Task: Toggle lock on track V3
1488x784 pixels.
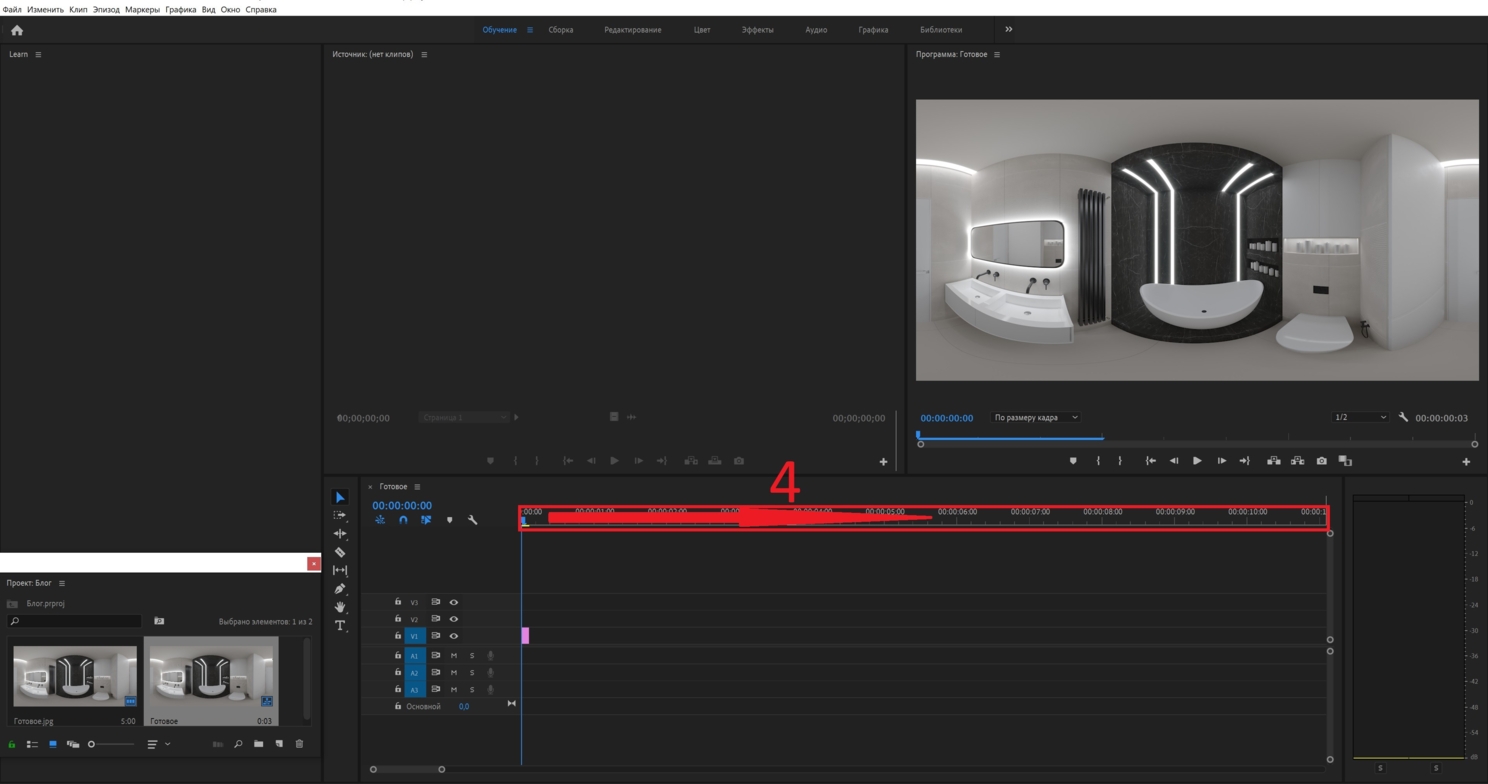Action: (x=398, y=602)
